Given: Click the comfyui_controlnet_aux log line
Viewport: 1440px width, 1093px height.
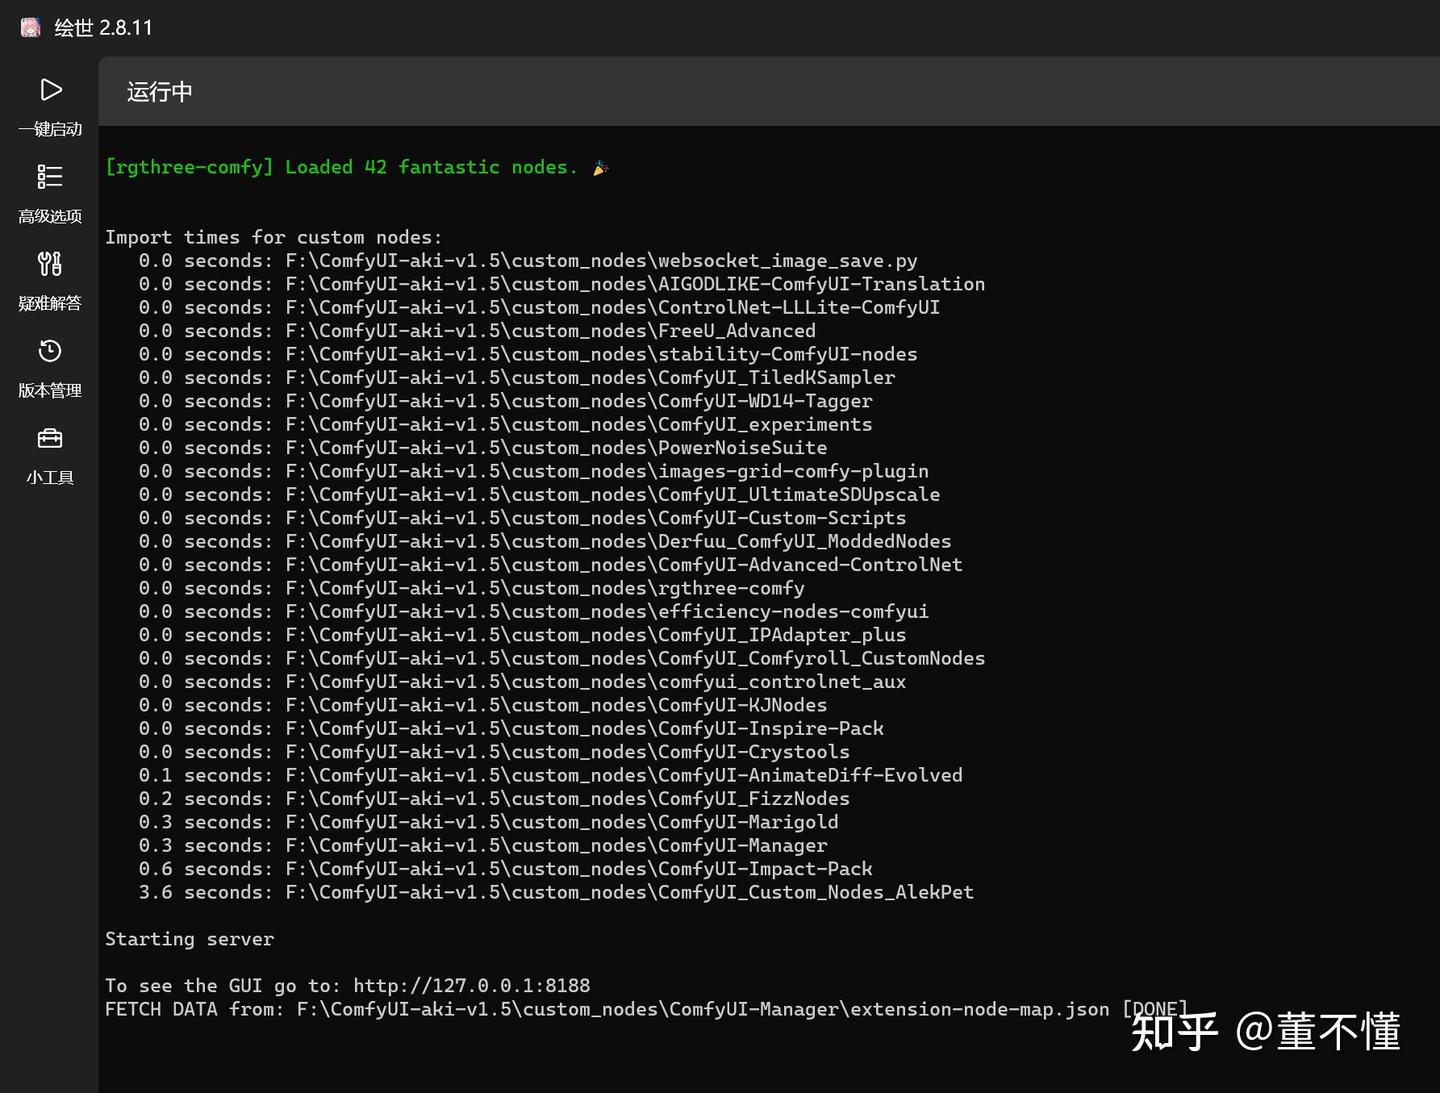Looking at the screenshot, I should pos(522,682).
